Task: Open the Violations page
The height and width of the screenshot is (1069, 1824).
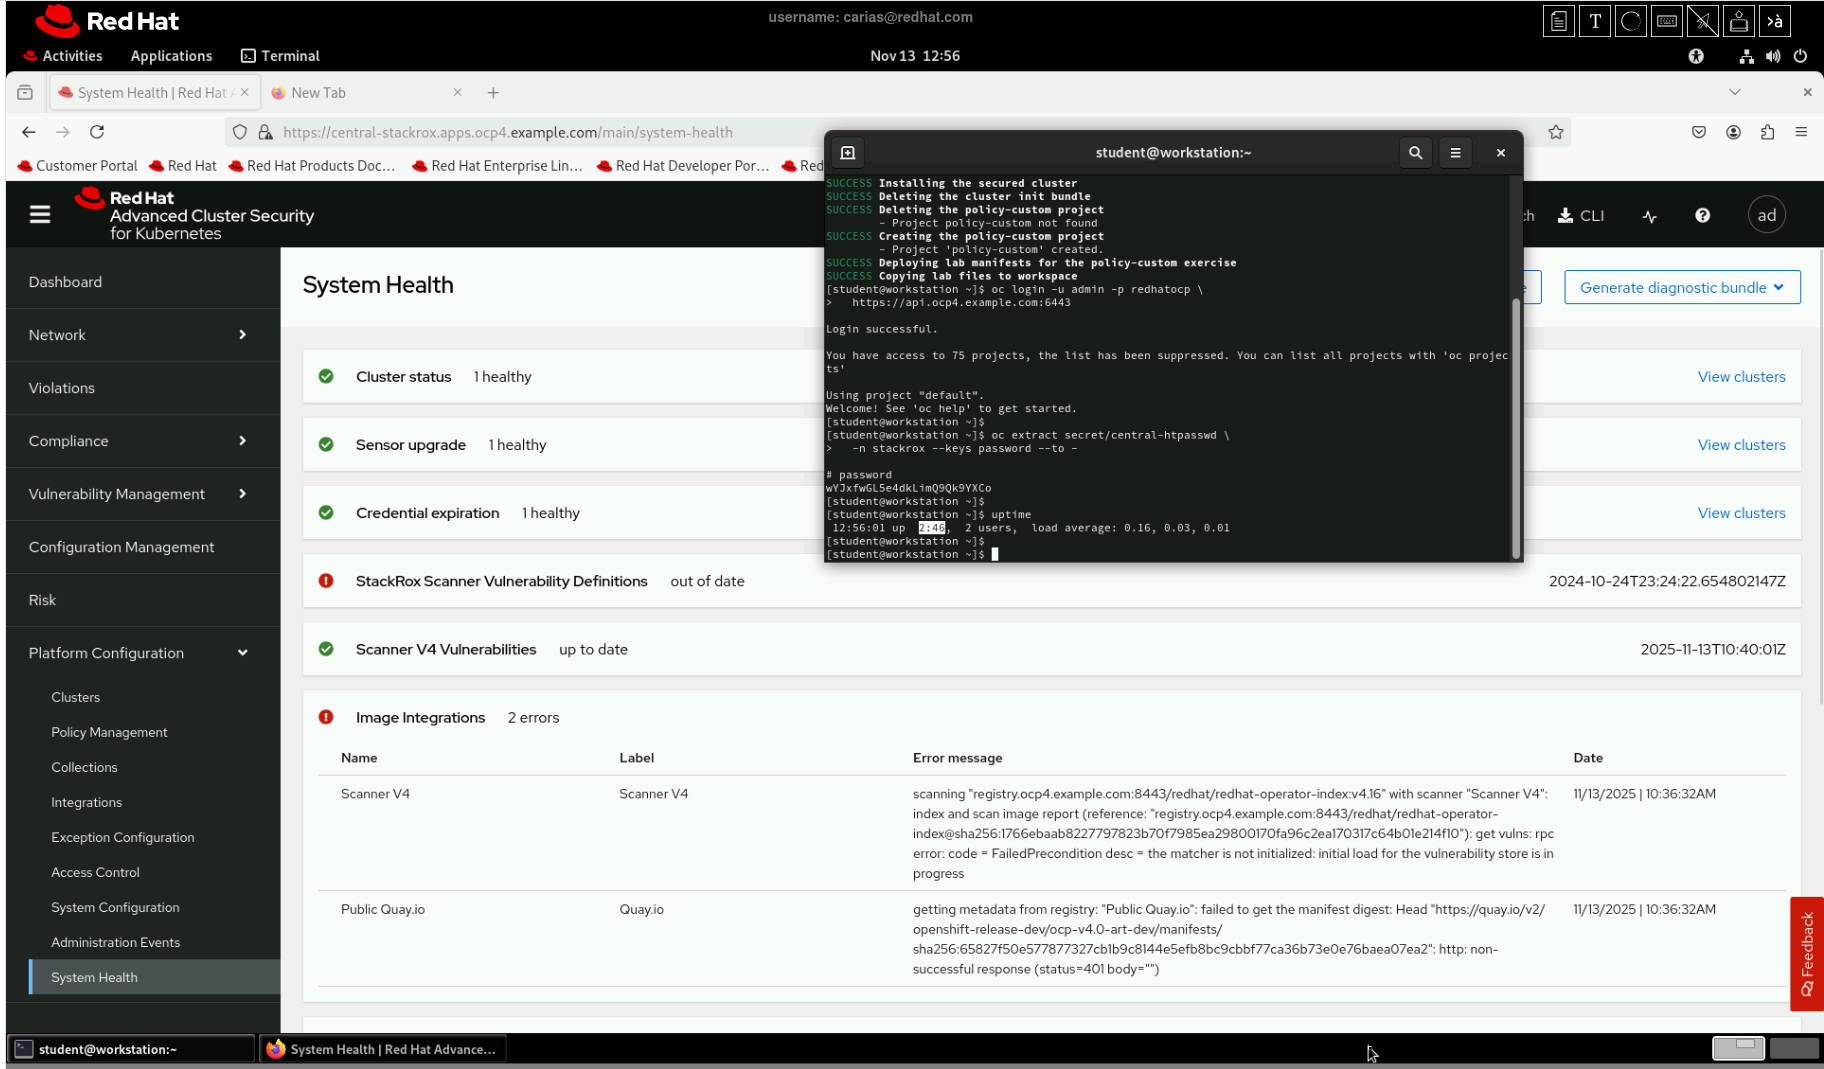Action: pyautogui.click(x=143, y=388)
